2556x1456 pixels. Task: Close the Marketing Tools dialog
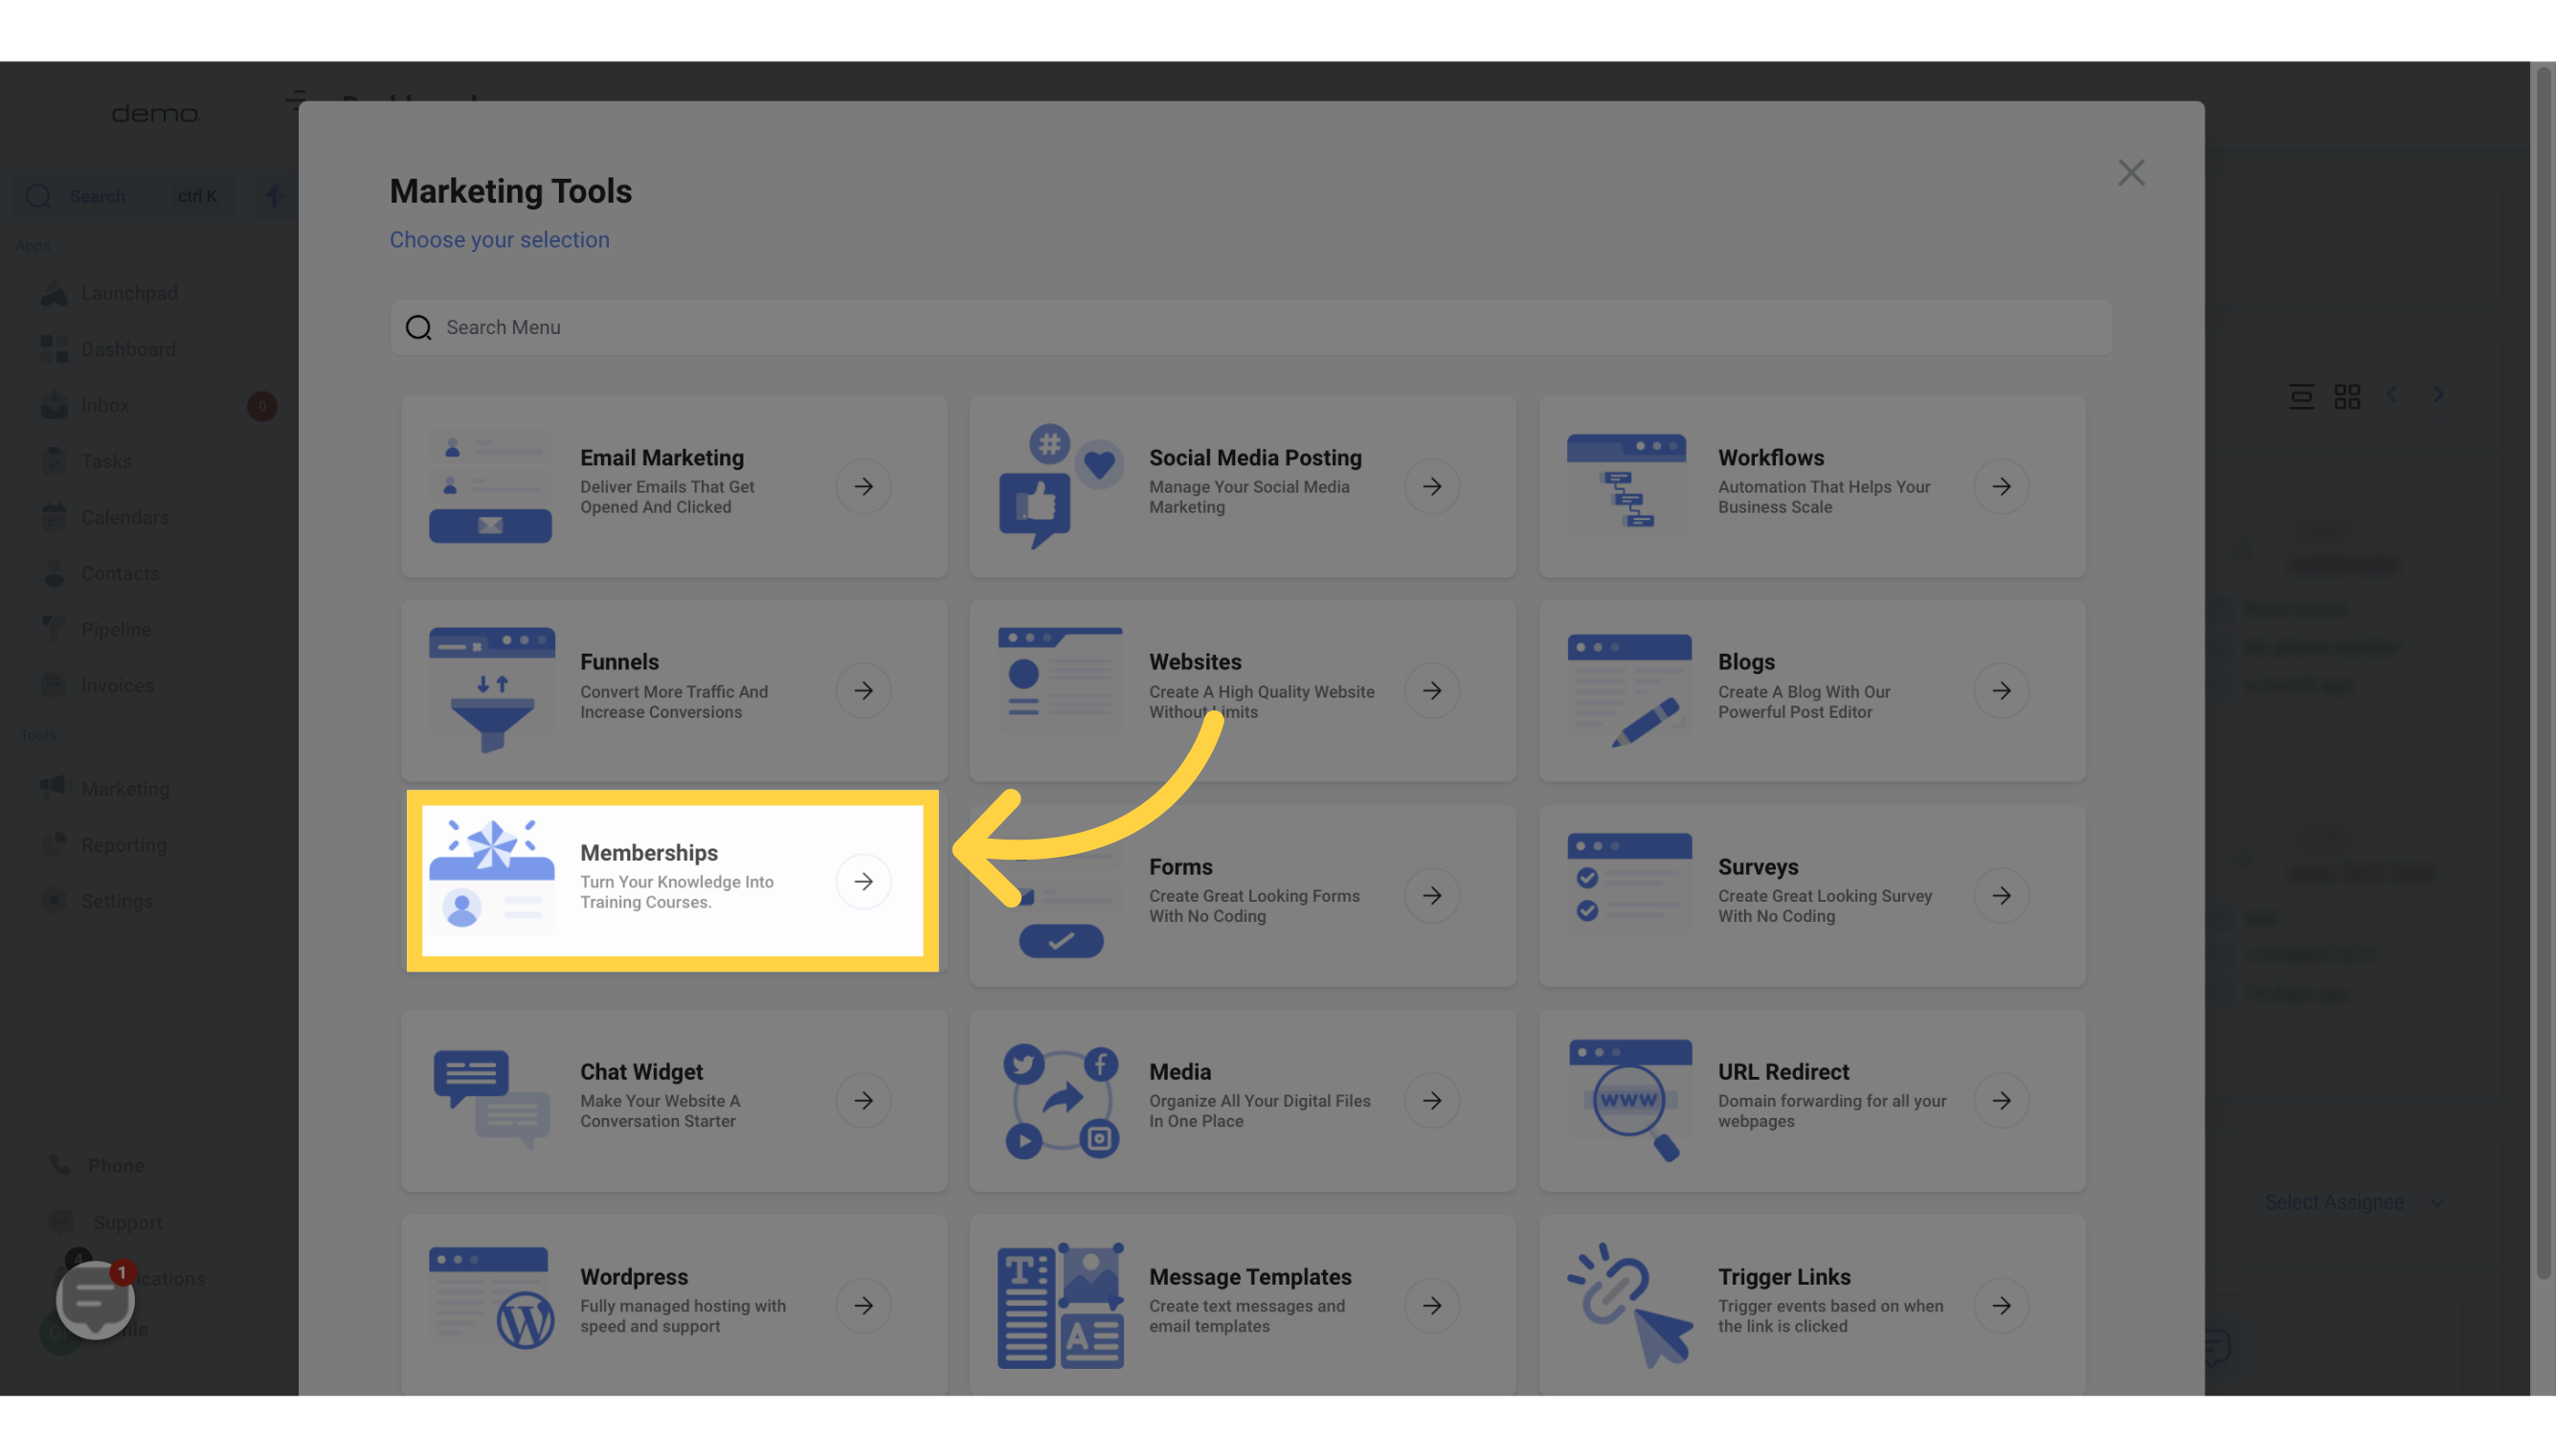tap(2131, 173)
